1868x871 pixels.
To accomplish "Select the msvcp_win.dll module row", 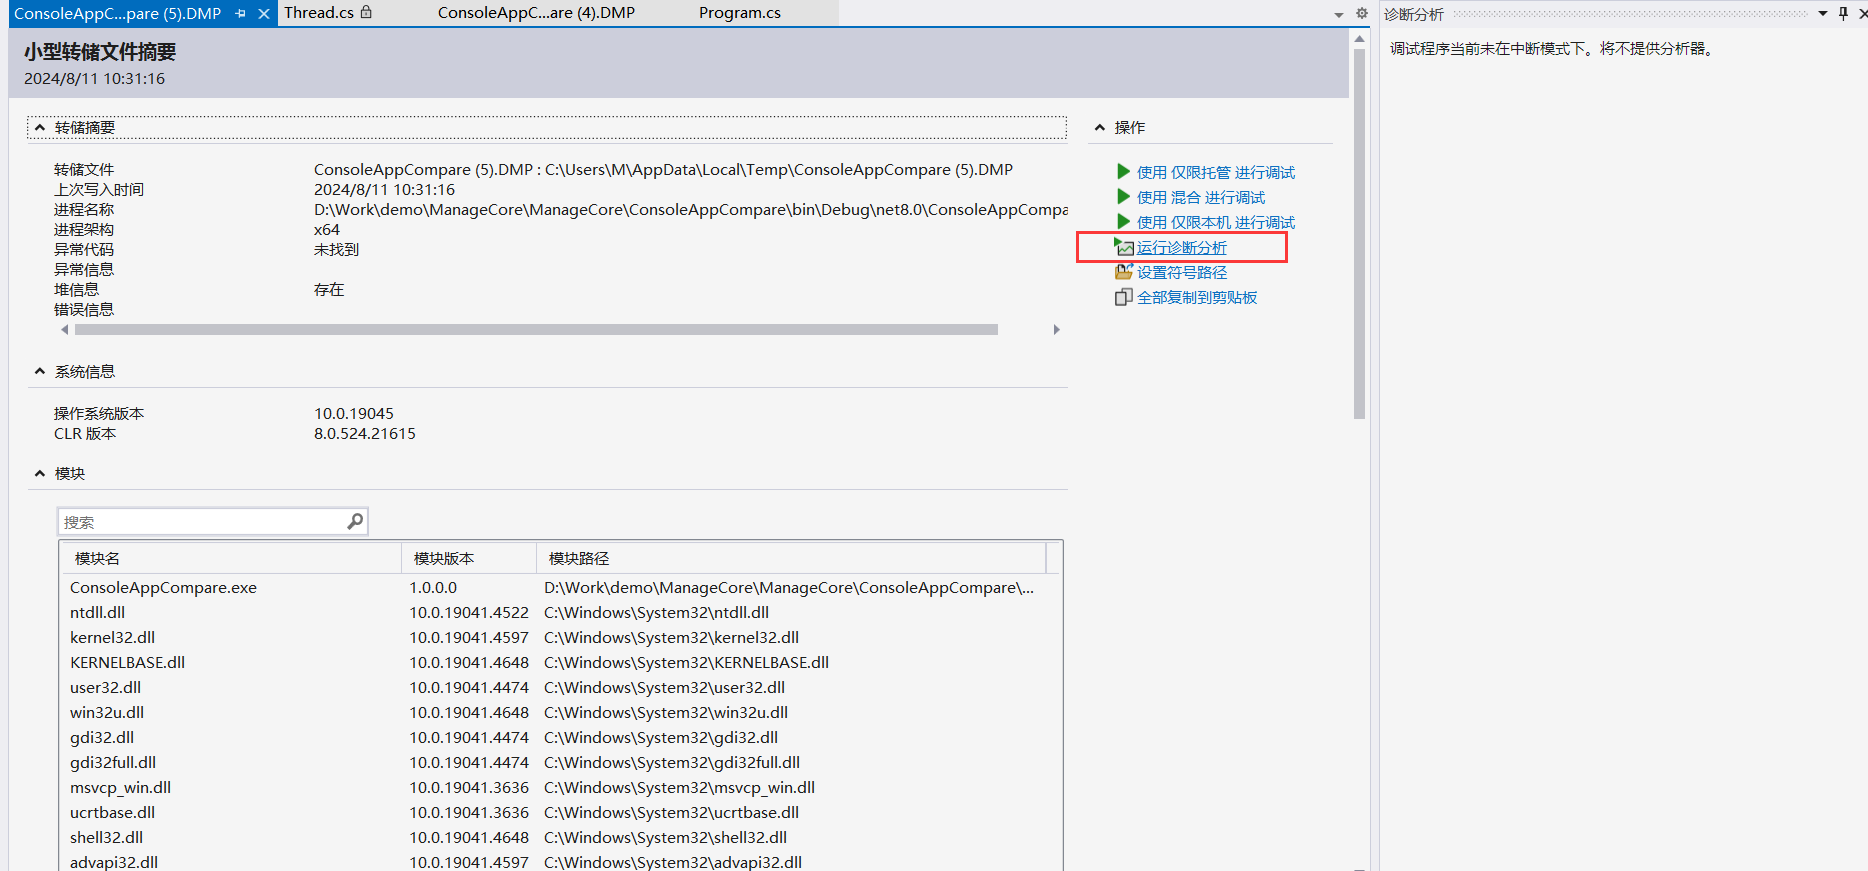I will (x=560, y=787).
